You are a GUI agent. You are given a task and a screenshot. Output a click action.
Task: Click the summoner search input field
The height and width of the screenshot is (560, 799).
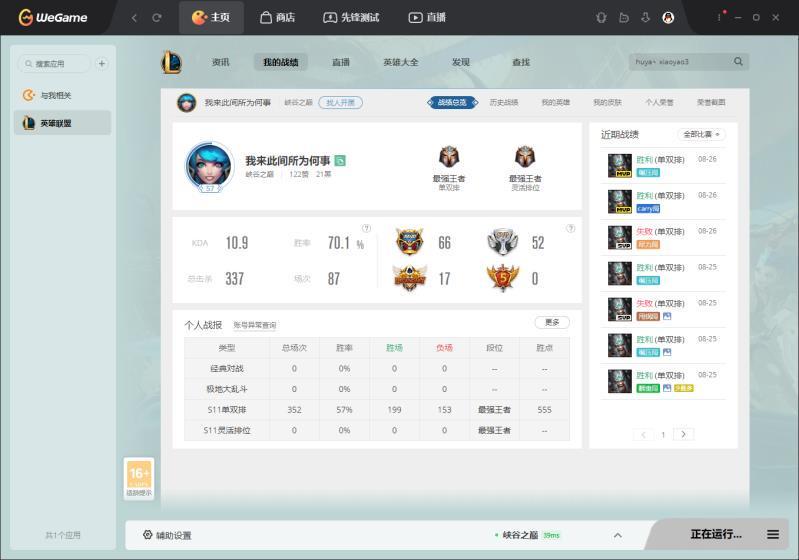pos(680,62)
